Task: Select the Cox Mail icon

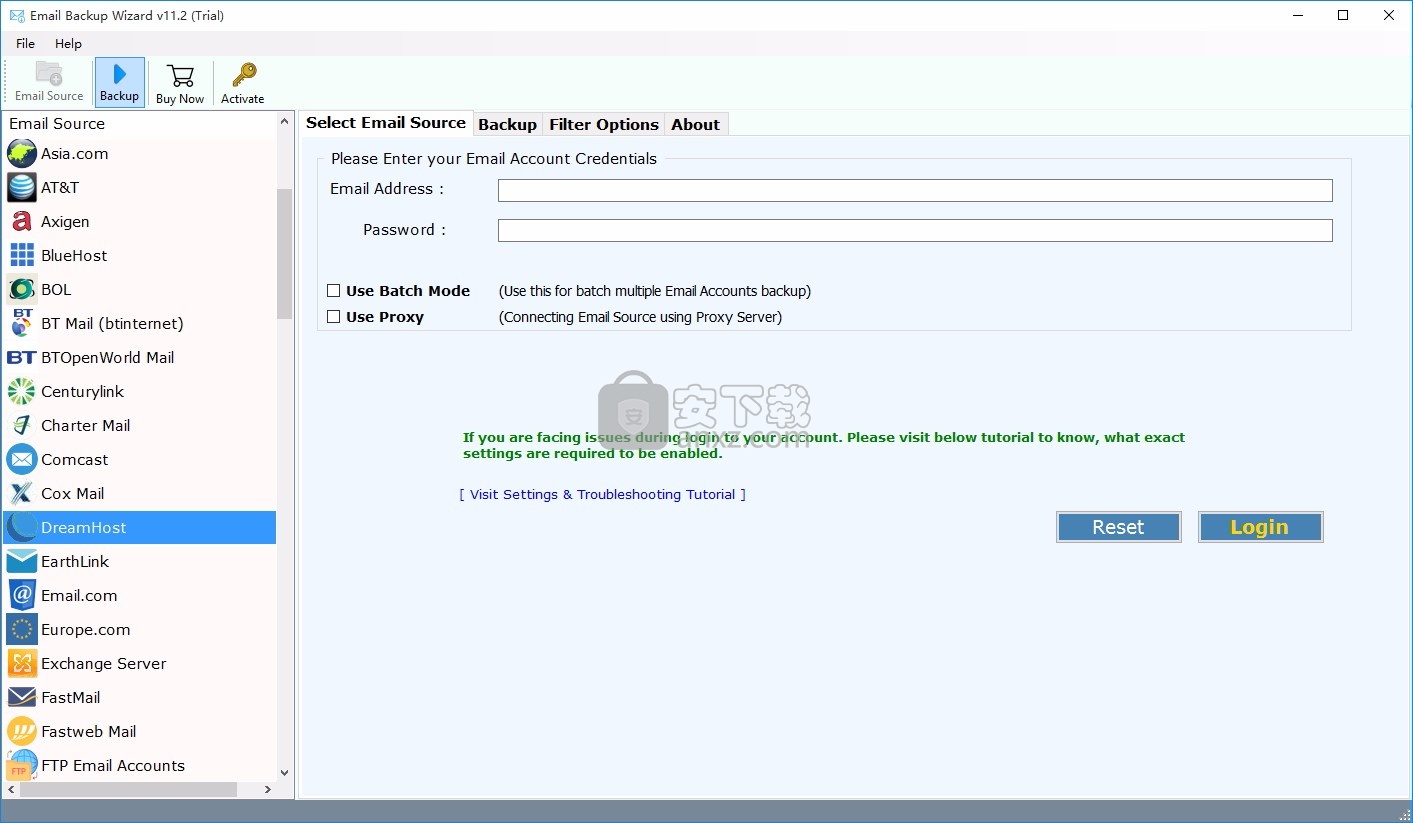Action: pyautogui.click(x=21, y=494)
